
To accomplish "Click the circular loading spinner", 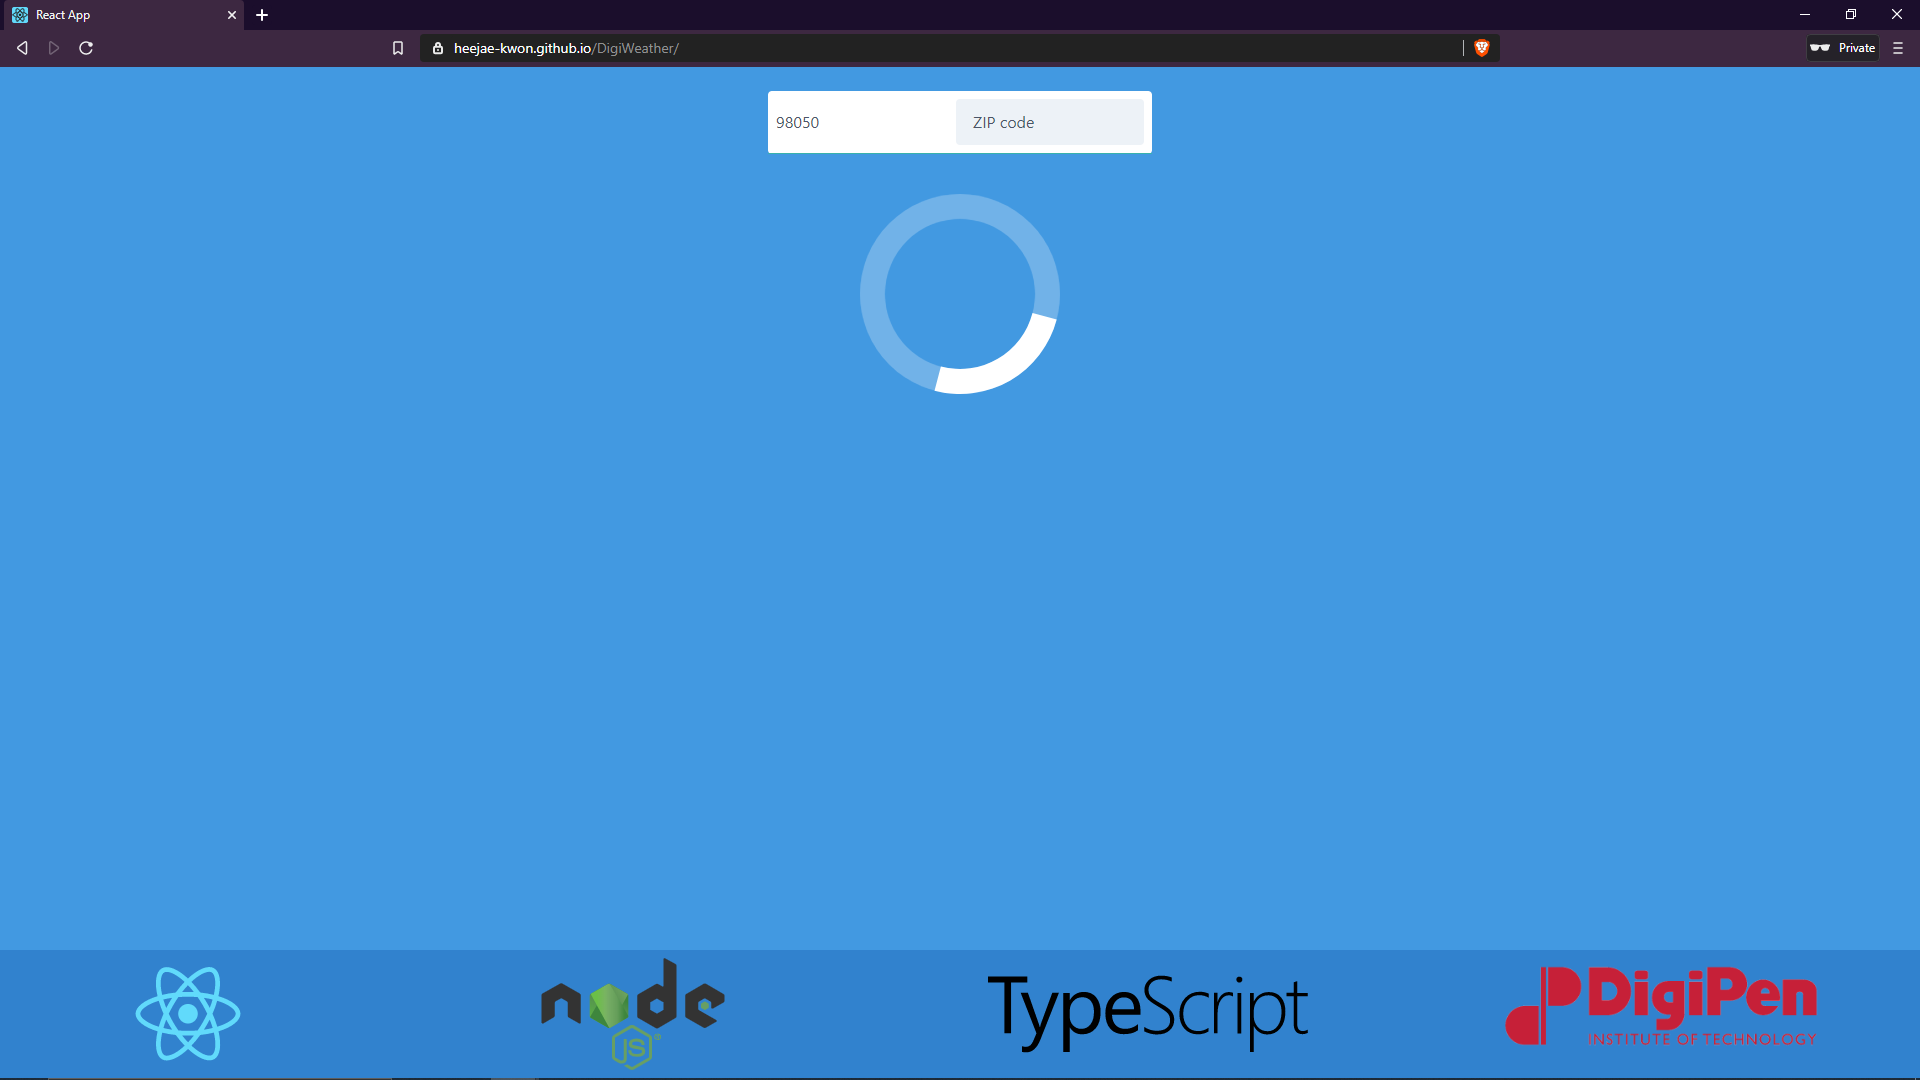I will (960, 294).
